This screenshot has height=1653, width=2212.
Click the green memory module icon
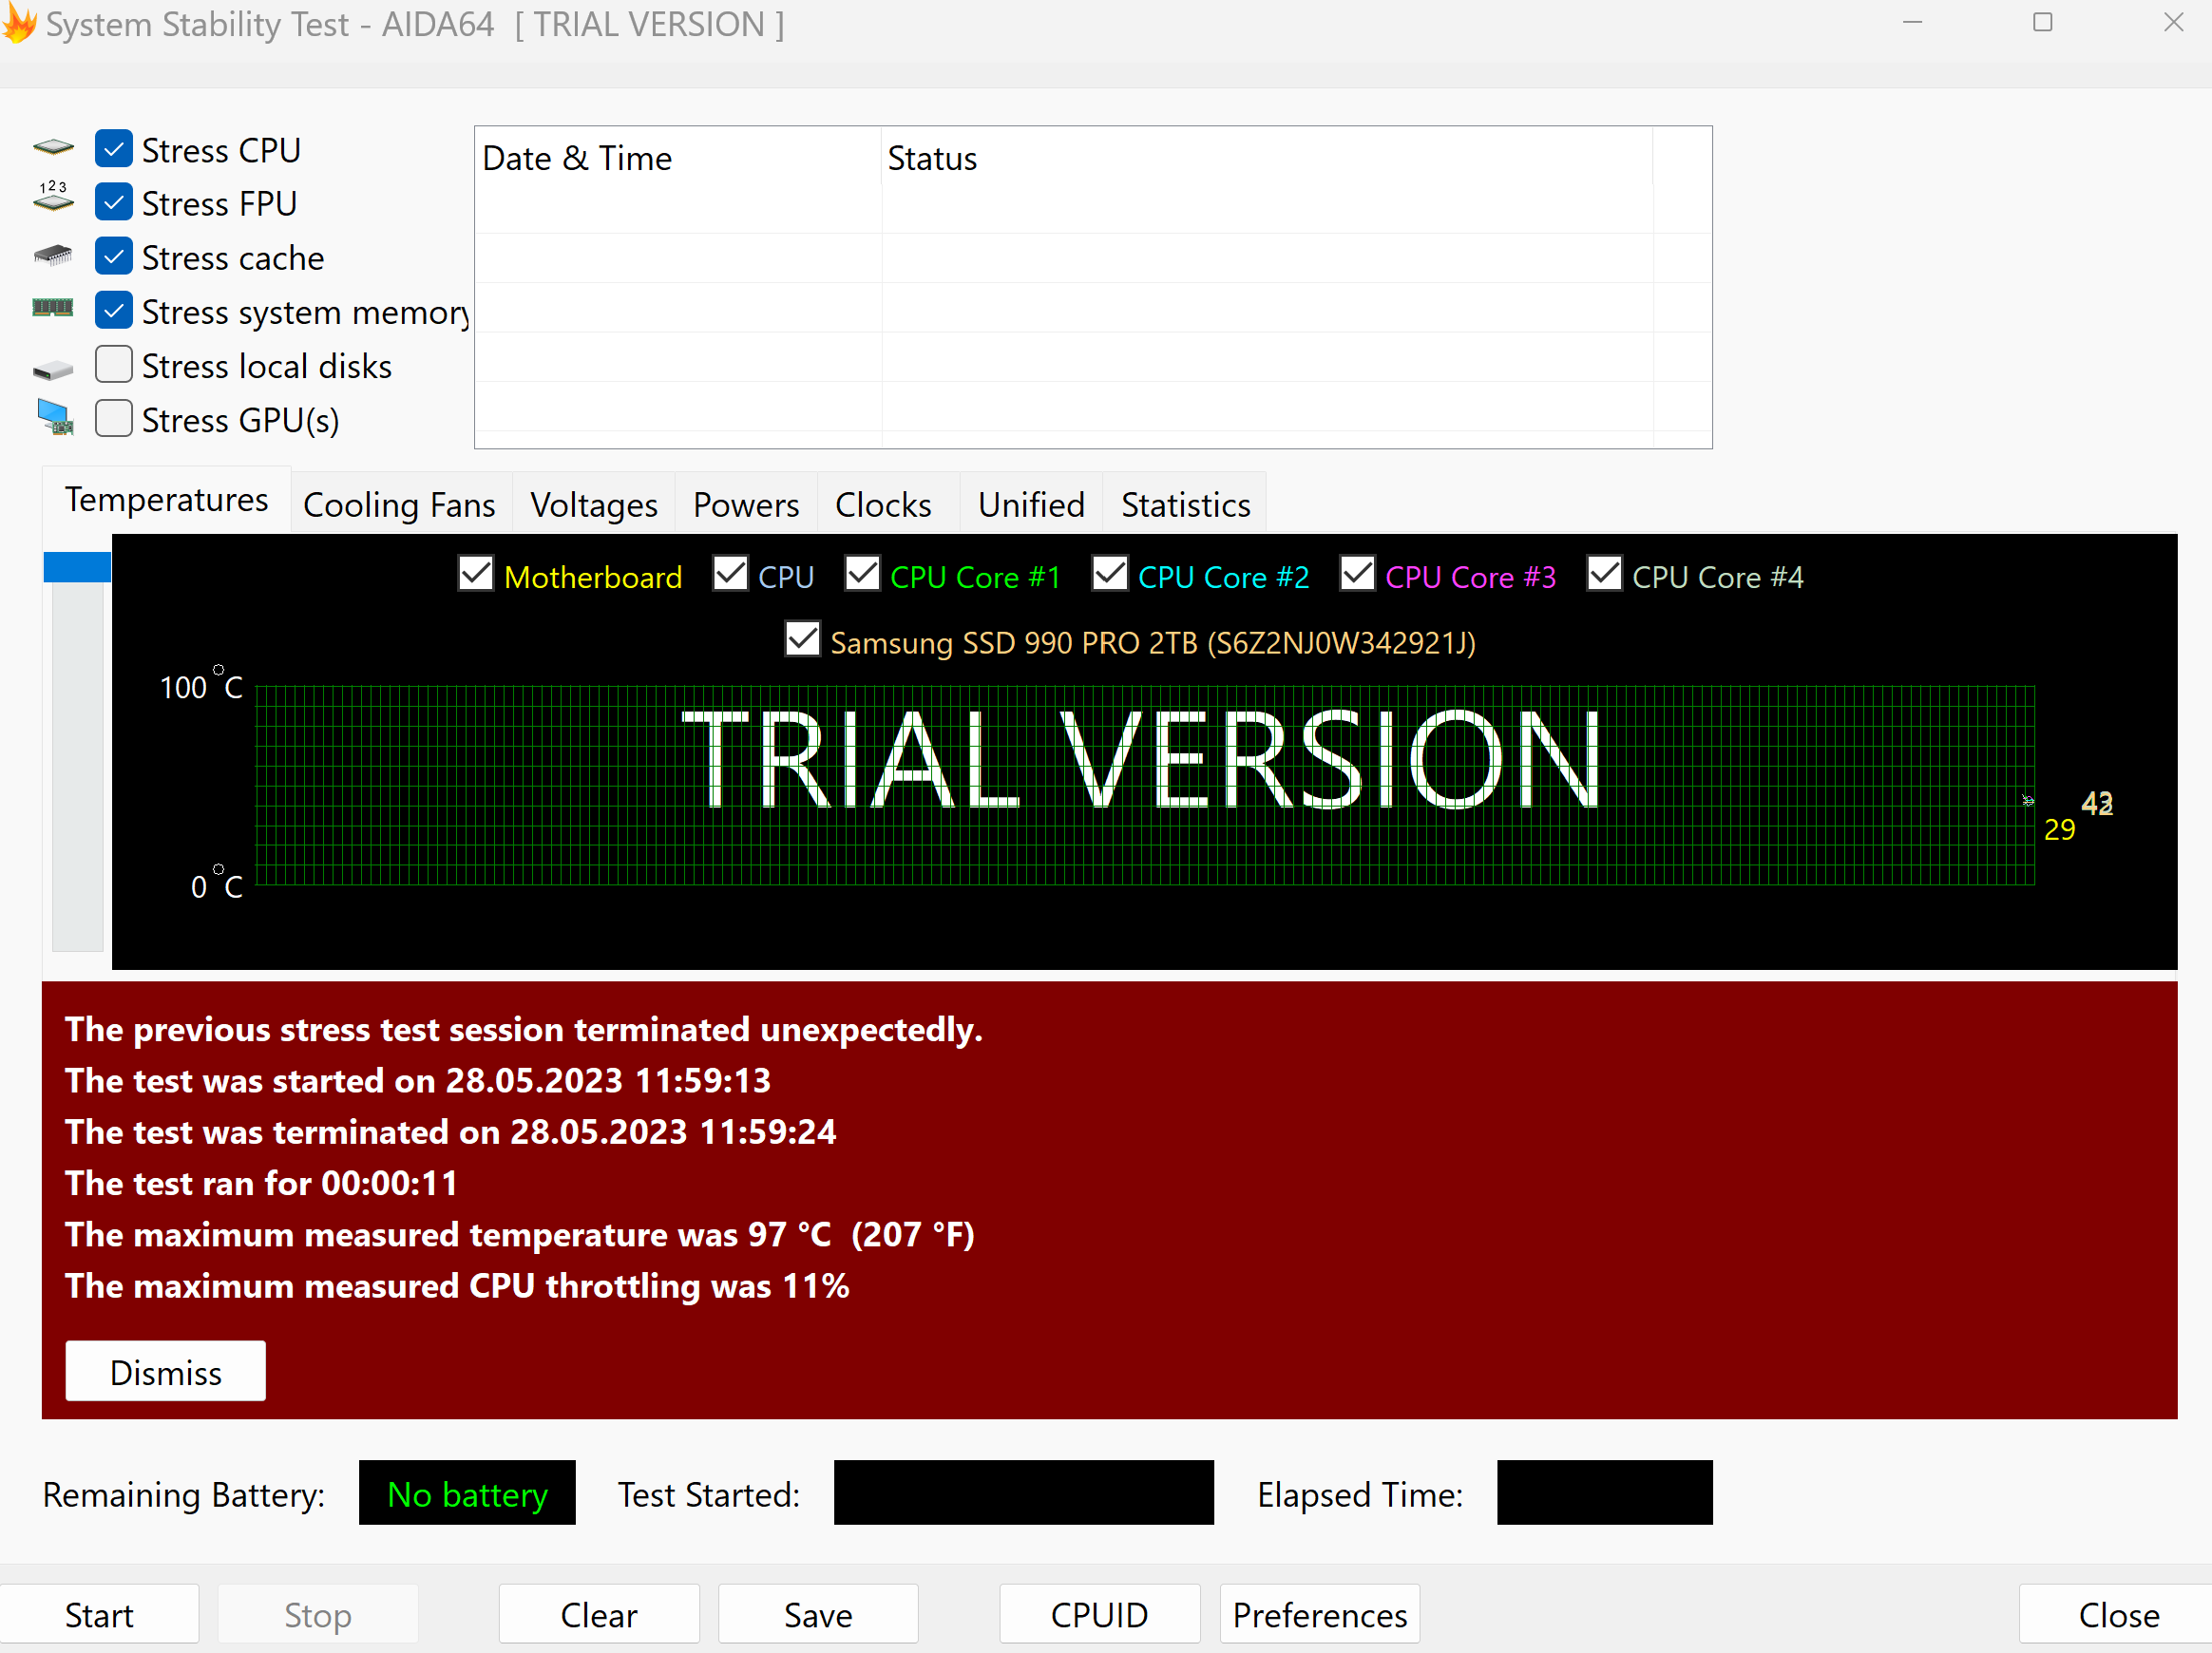click(53, 308)
